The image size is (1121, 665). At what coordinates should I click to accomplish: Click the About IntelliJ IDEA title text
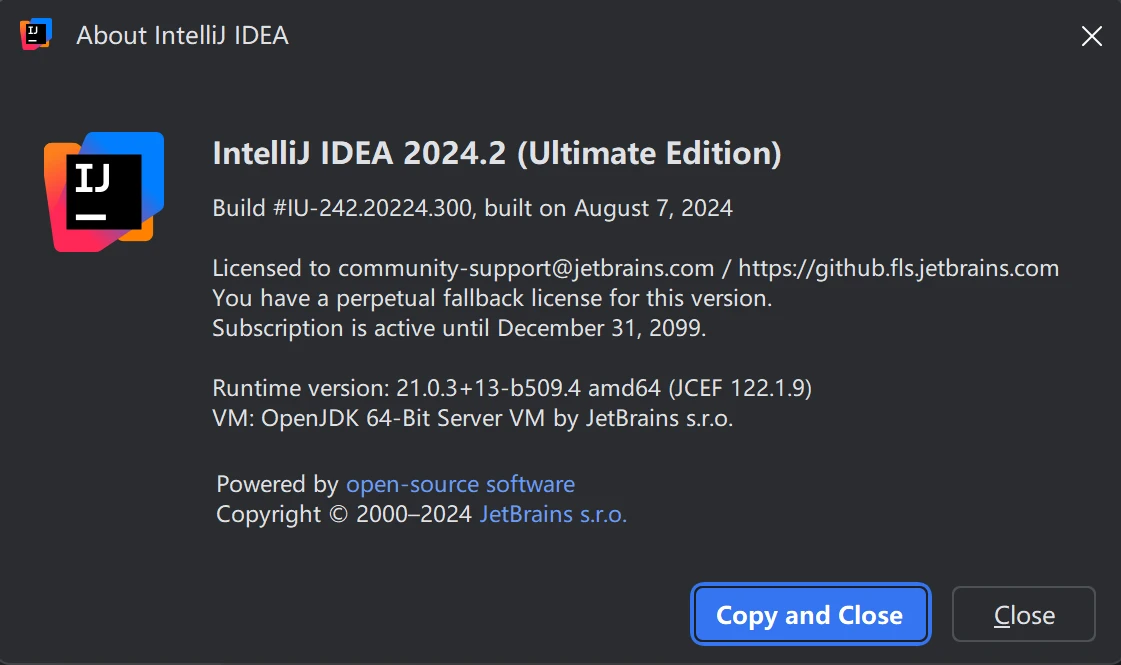[x=182, y=36]
